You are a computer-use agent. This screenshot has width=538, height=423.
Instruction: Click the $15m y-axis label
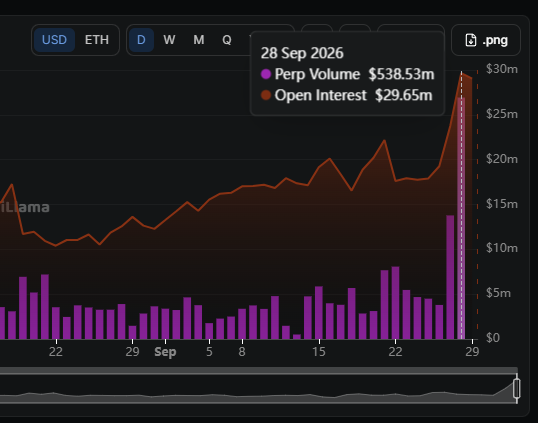[x=502, y=204]
